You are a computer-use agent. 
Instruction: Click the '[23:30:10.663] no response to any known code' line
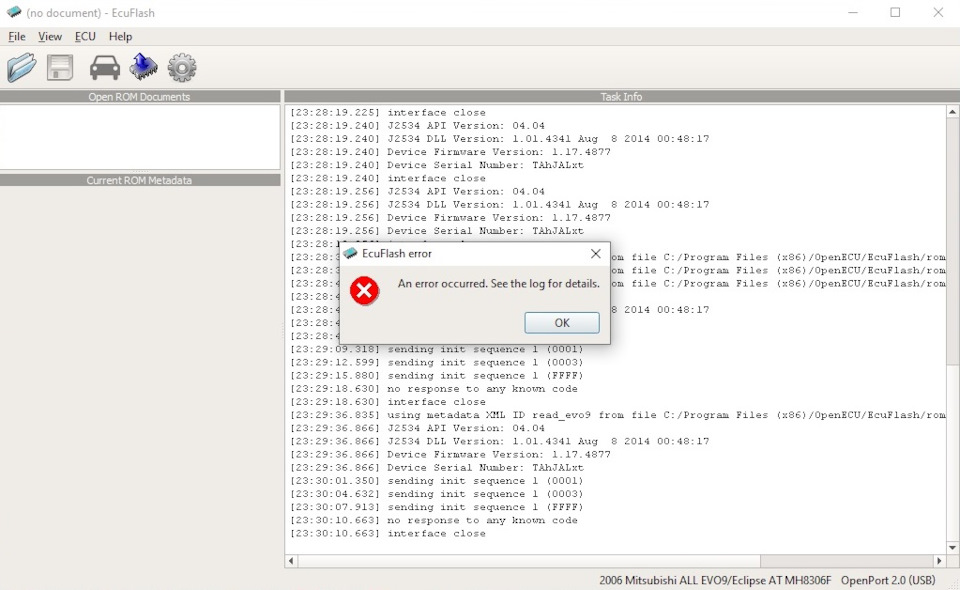coord(433,520)
